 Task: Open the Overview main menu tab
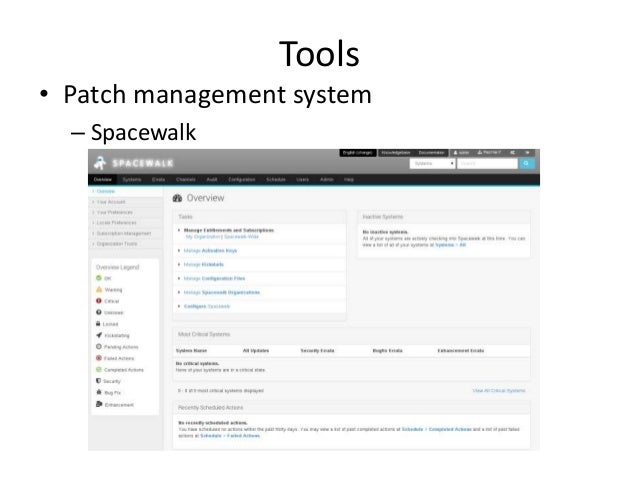(x=103, y=179)
